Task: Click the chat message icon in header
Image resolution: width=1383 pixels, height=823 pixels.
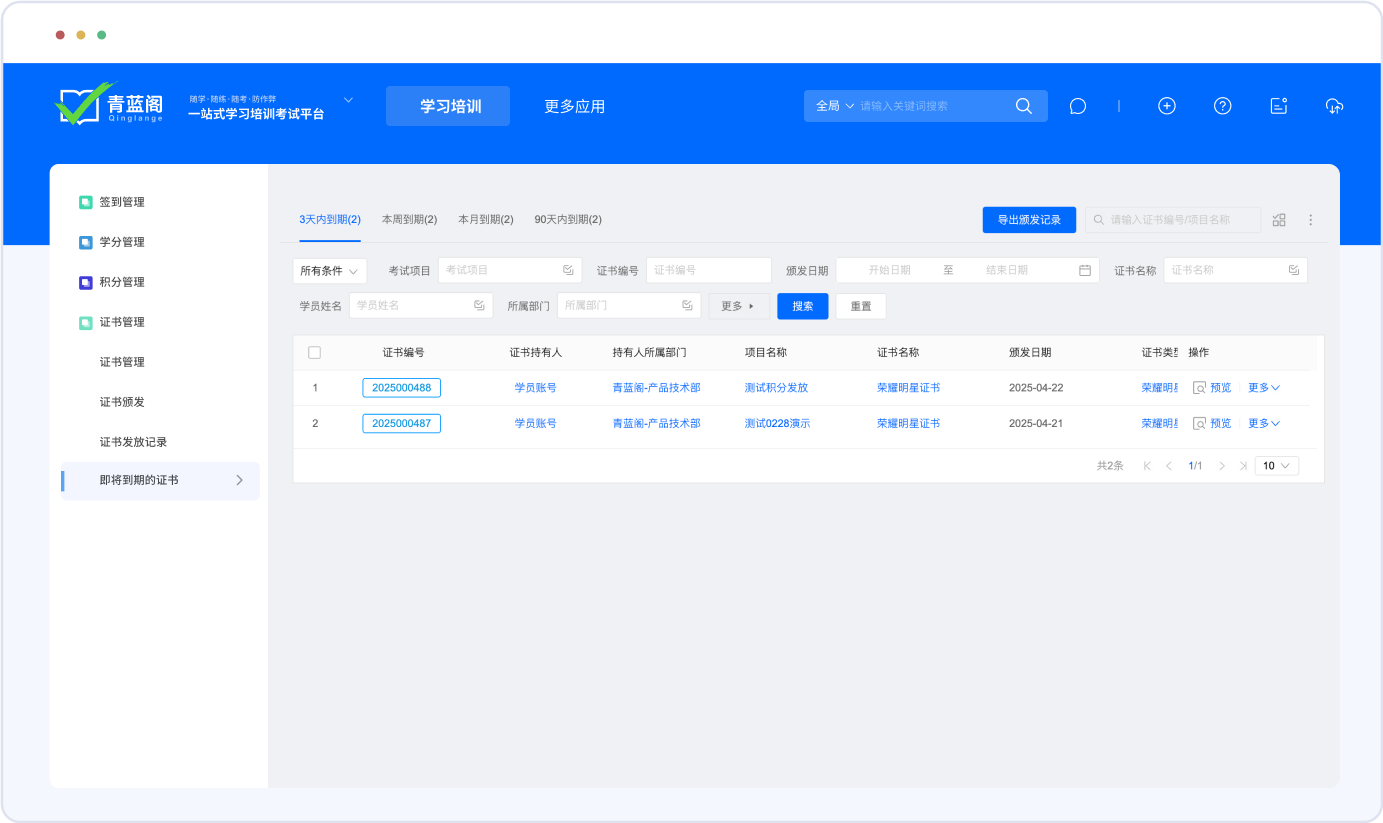Action: tap(1077, 106)
